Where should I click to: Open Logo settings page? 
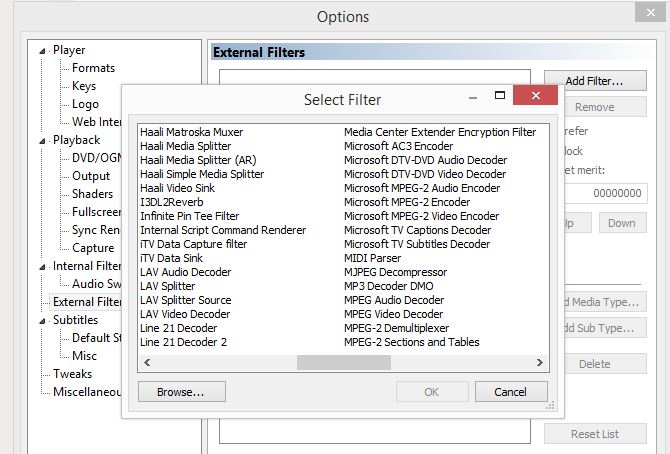point(85,104)
